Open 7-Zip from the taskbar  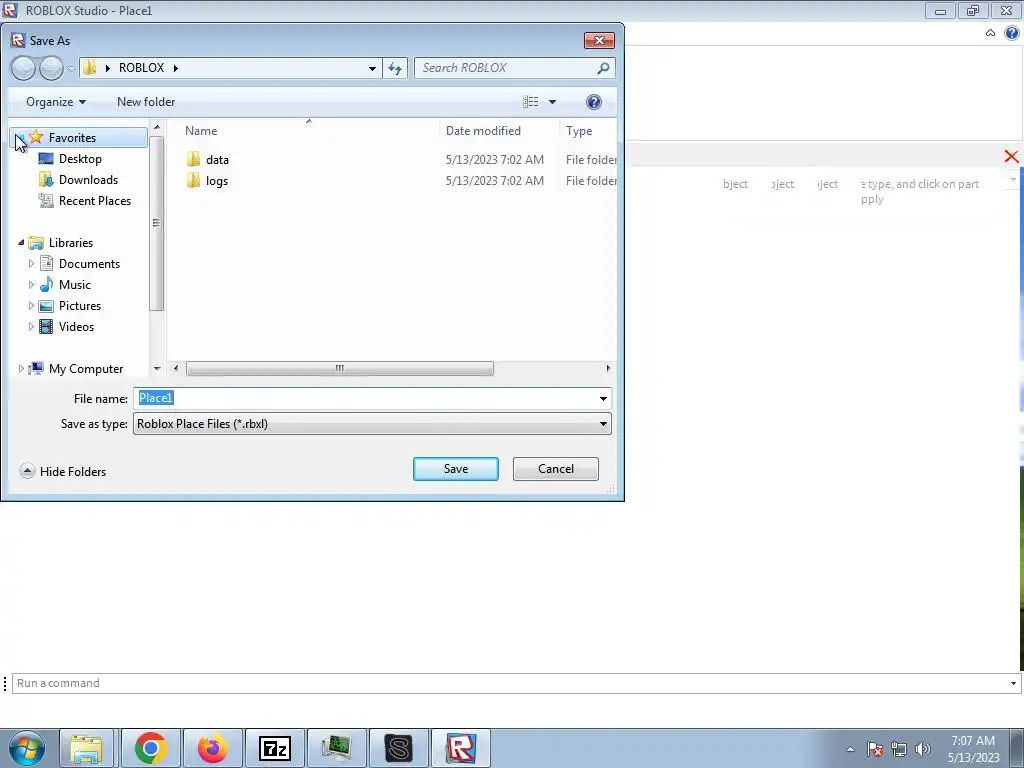274,748
